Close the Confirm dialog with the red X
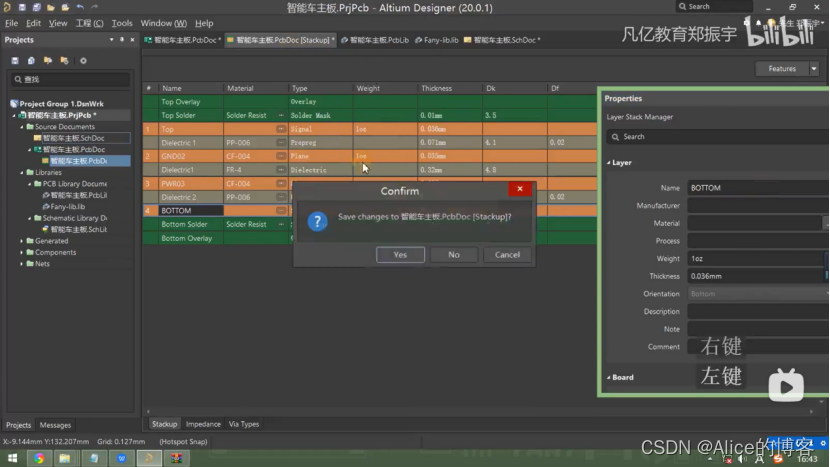Image resolution: width=830 pixels, height=467 pixels. 520,188
